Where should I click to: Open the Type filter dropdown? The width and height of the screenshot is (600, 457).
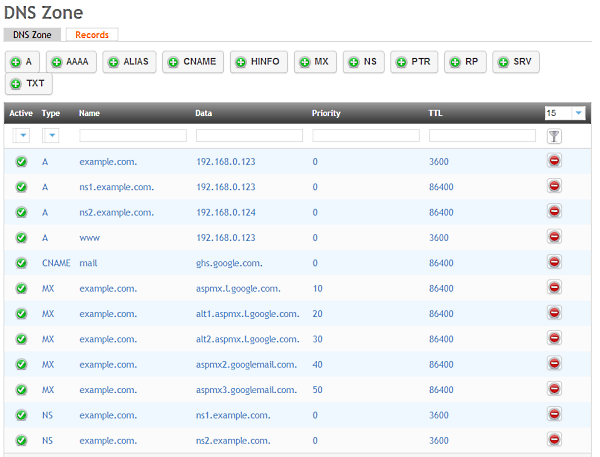(x=50, y=135)
